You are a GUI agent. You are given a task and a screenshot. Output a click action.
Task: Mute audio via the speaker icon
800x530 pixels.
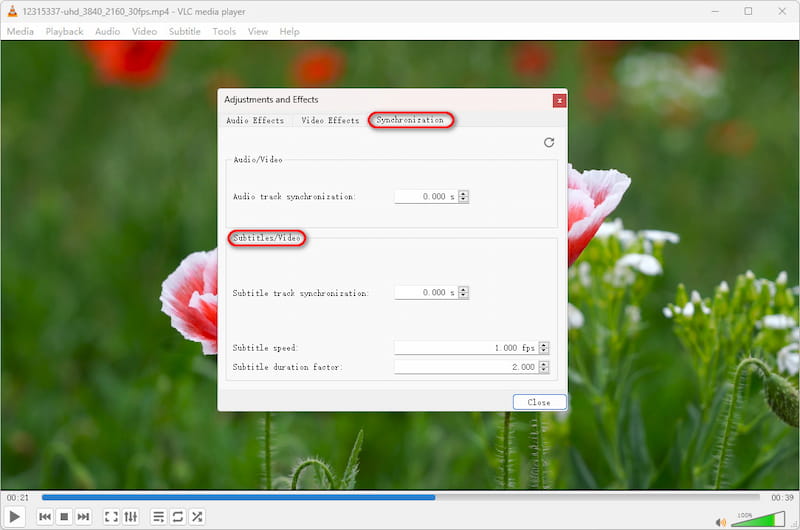[721, 521]
